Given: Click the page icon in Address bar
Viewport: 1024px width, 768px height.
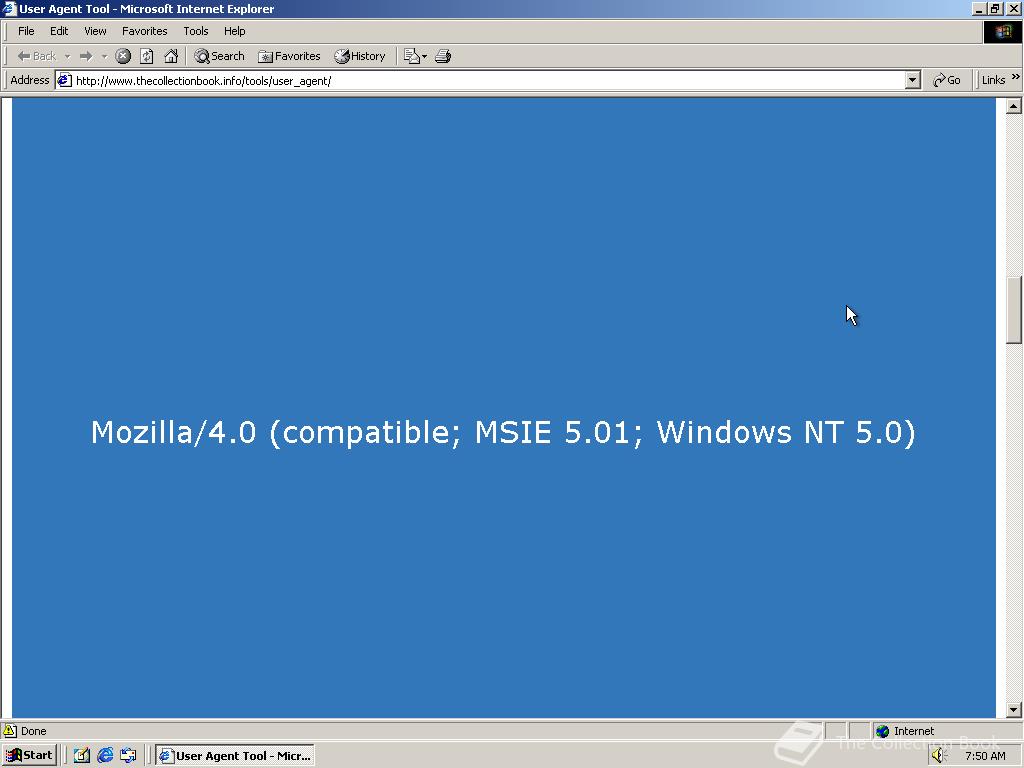Looking at the screenshot, I should pyautogui.click(x=64, y=80).
